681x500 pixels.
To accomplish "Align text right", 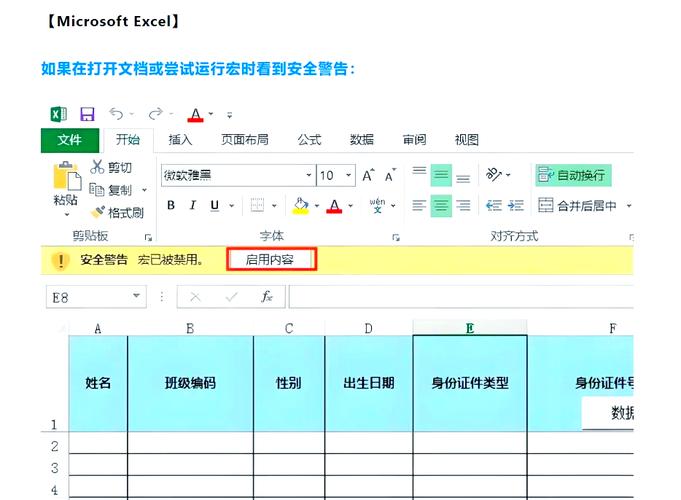I will pyautogui.click(x=463, y=205).
